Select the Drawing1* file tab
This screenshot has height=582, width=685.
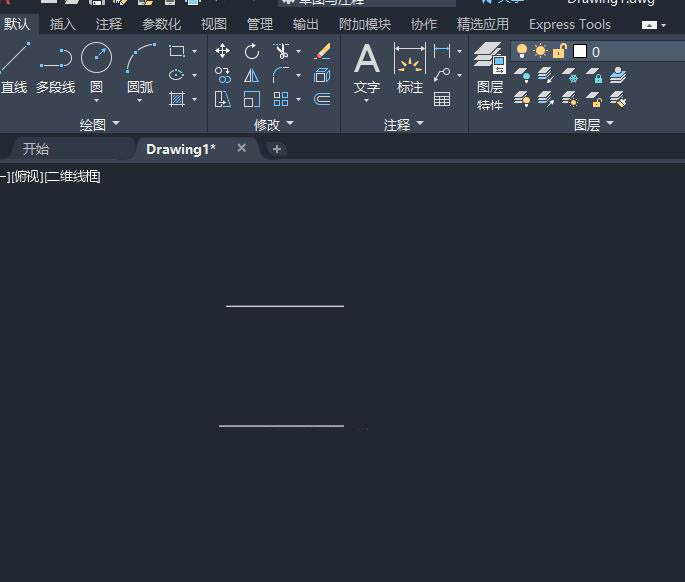180,149
